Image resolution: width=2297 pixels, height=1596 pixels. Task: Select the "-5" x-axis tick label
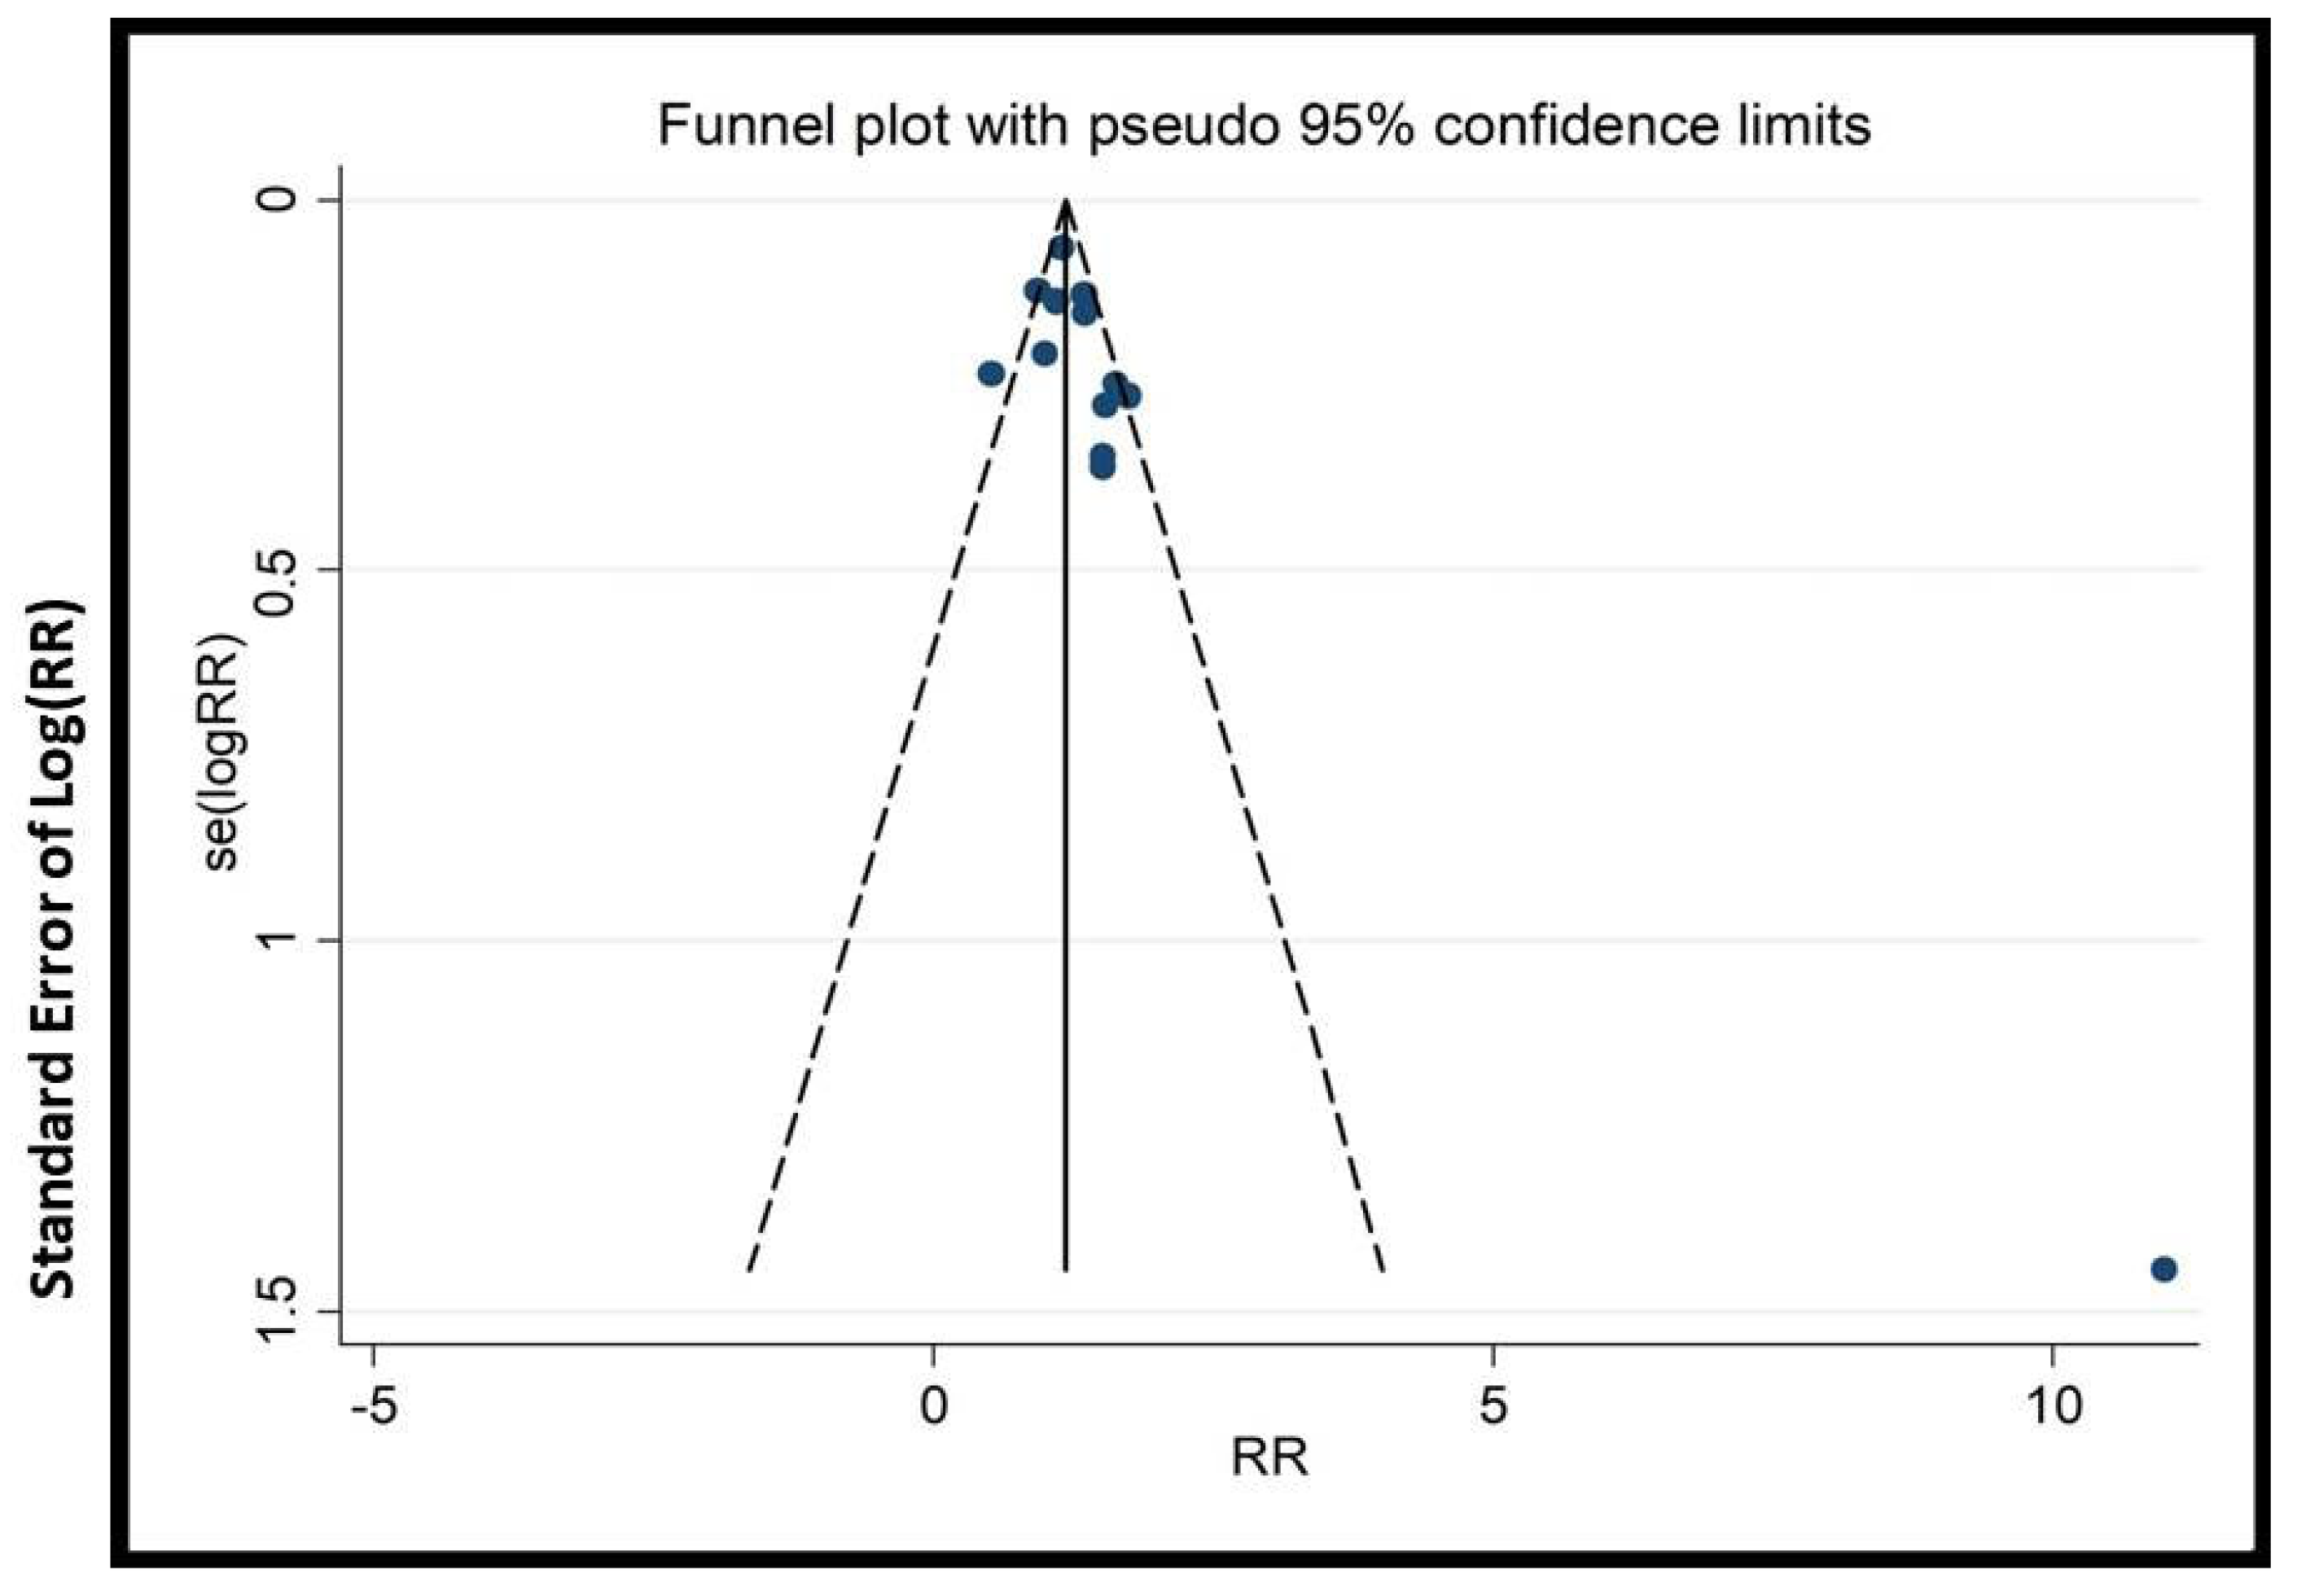pyautogui.click(x=373, y=1407)
